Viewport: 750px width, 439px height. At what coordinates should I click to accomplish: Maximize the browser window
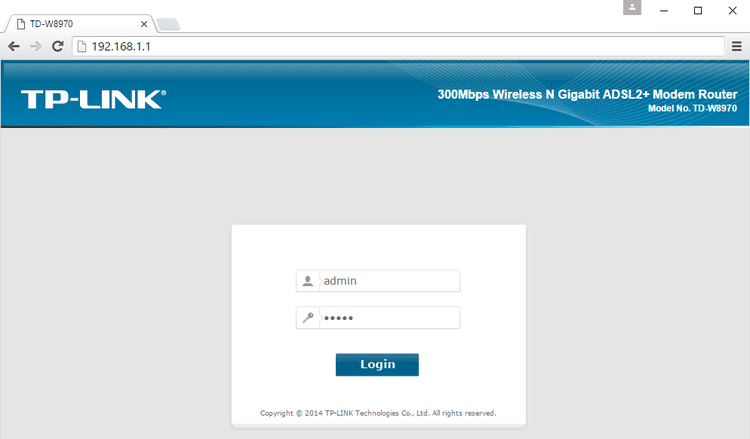(698, 11)
